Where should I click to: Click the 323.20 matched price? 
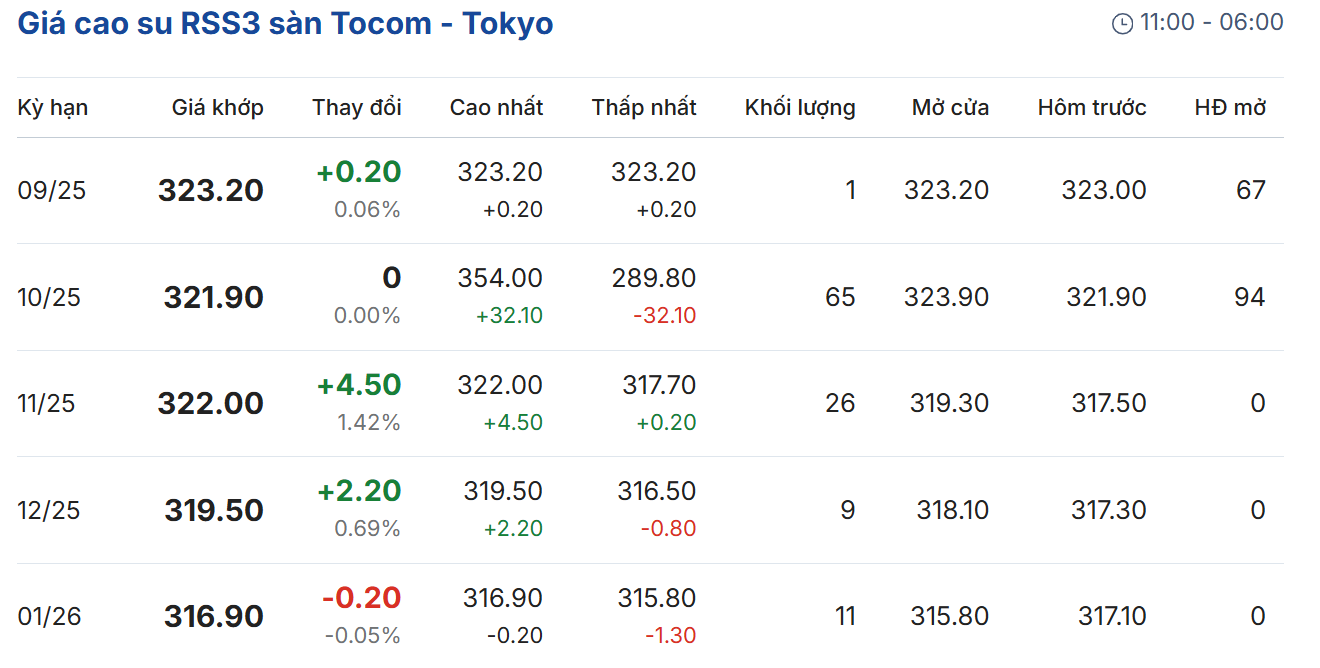210,191
